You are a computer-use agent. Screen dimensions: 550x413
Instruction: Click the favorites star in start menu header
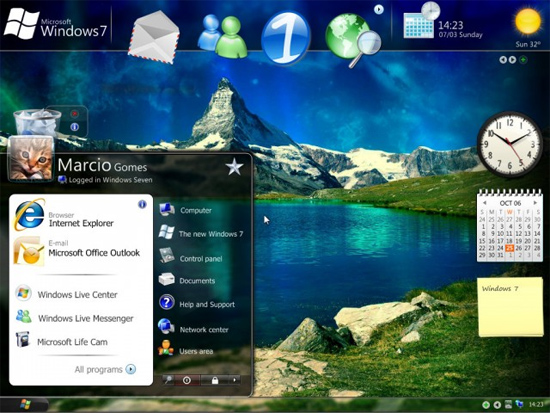(x=234, y=166)
